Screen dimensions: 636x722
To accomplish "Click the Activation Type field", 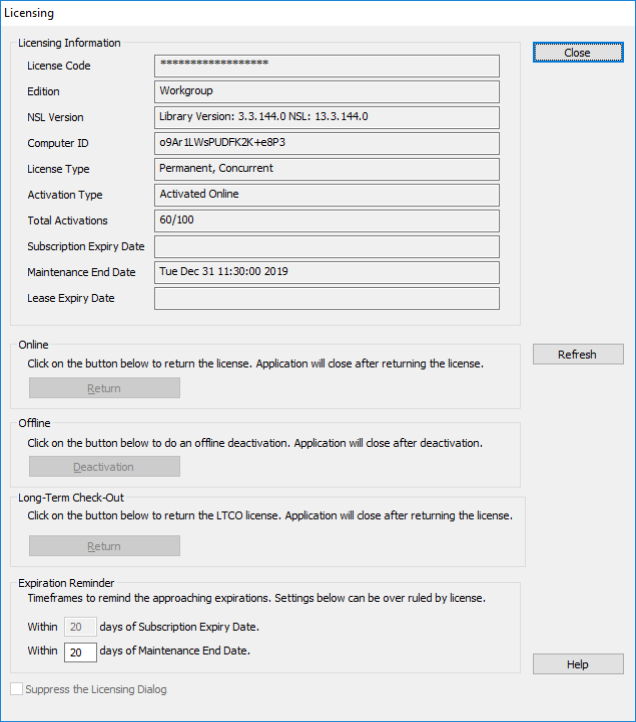I will (326, 195).
